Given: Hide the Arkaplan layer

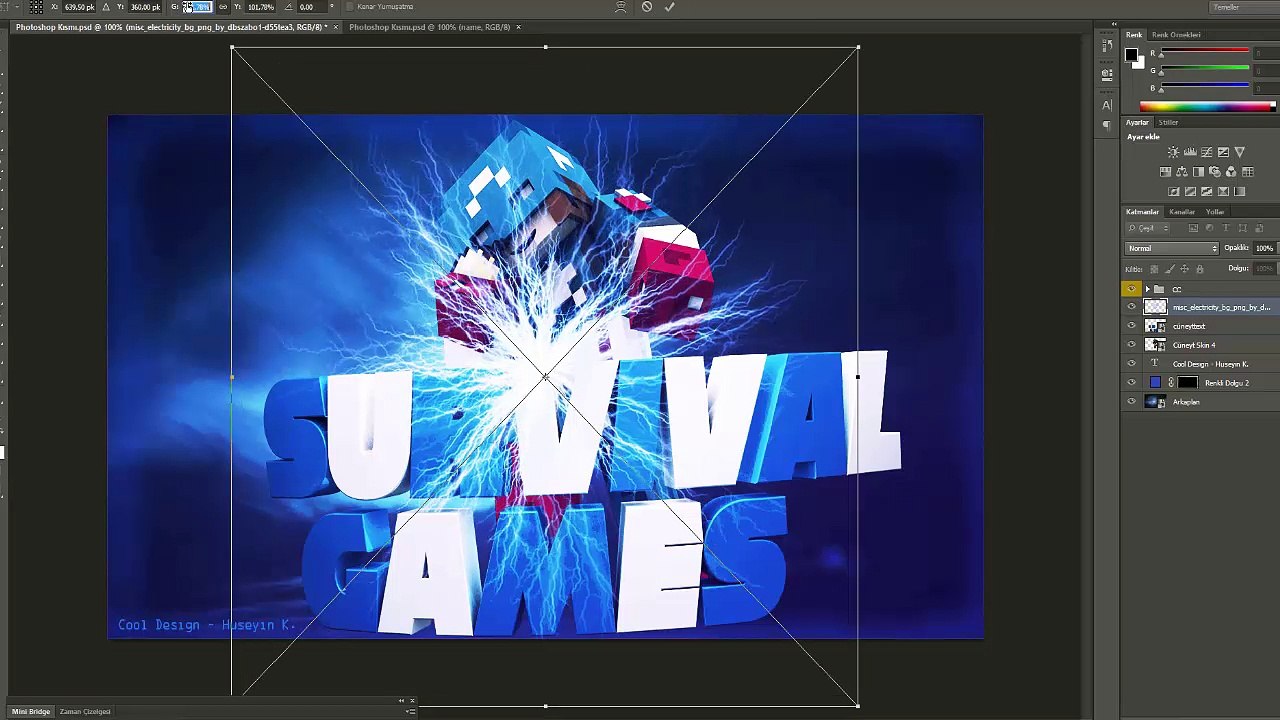Looking at the screenshot, I should coord(1132,402).
